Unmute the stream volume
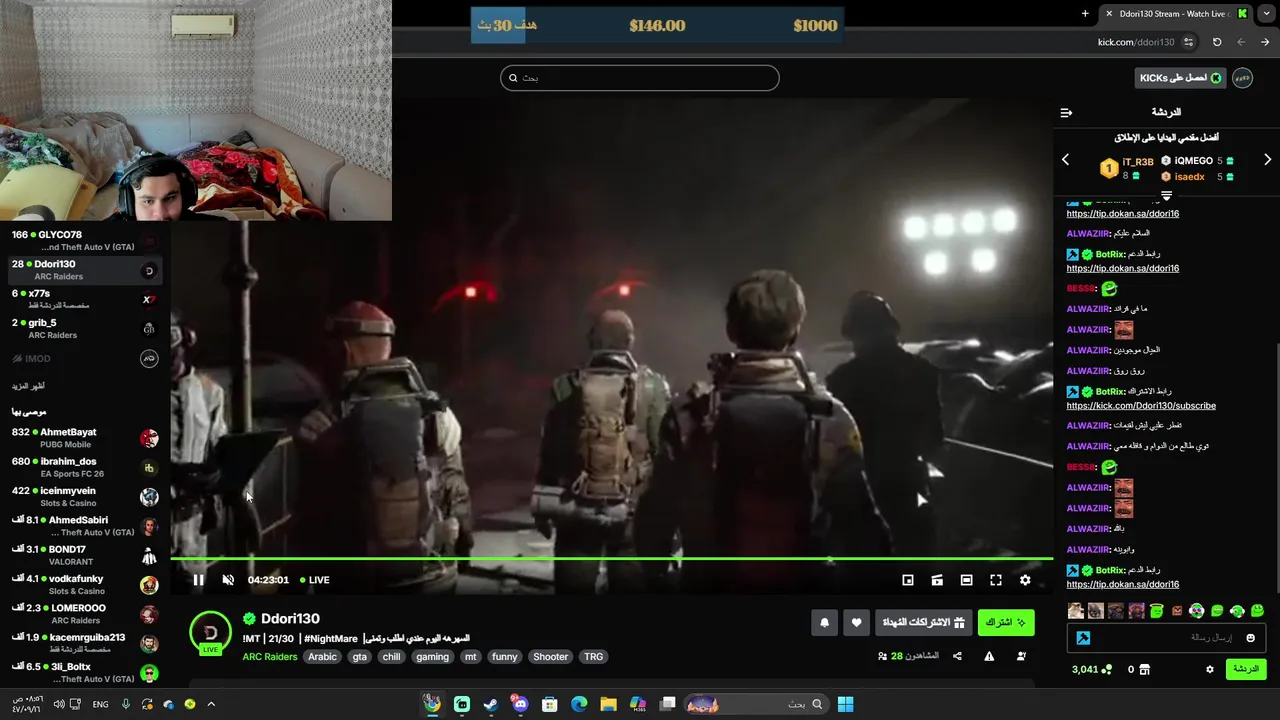This screenshot has height=720, width=1280. pyautogui.click(x=228, y=580)
